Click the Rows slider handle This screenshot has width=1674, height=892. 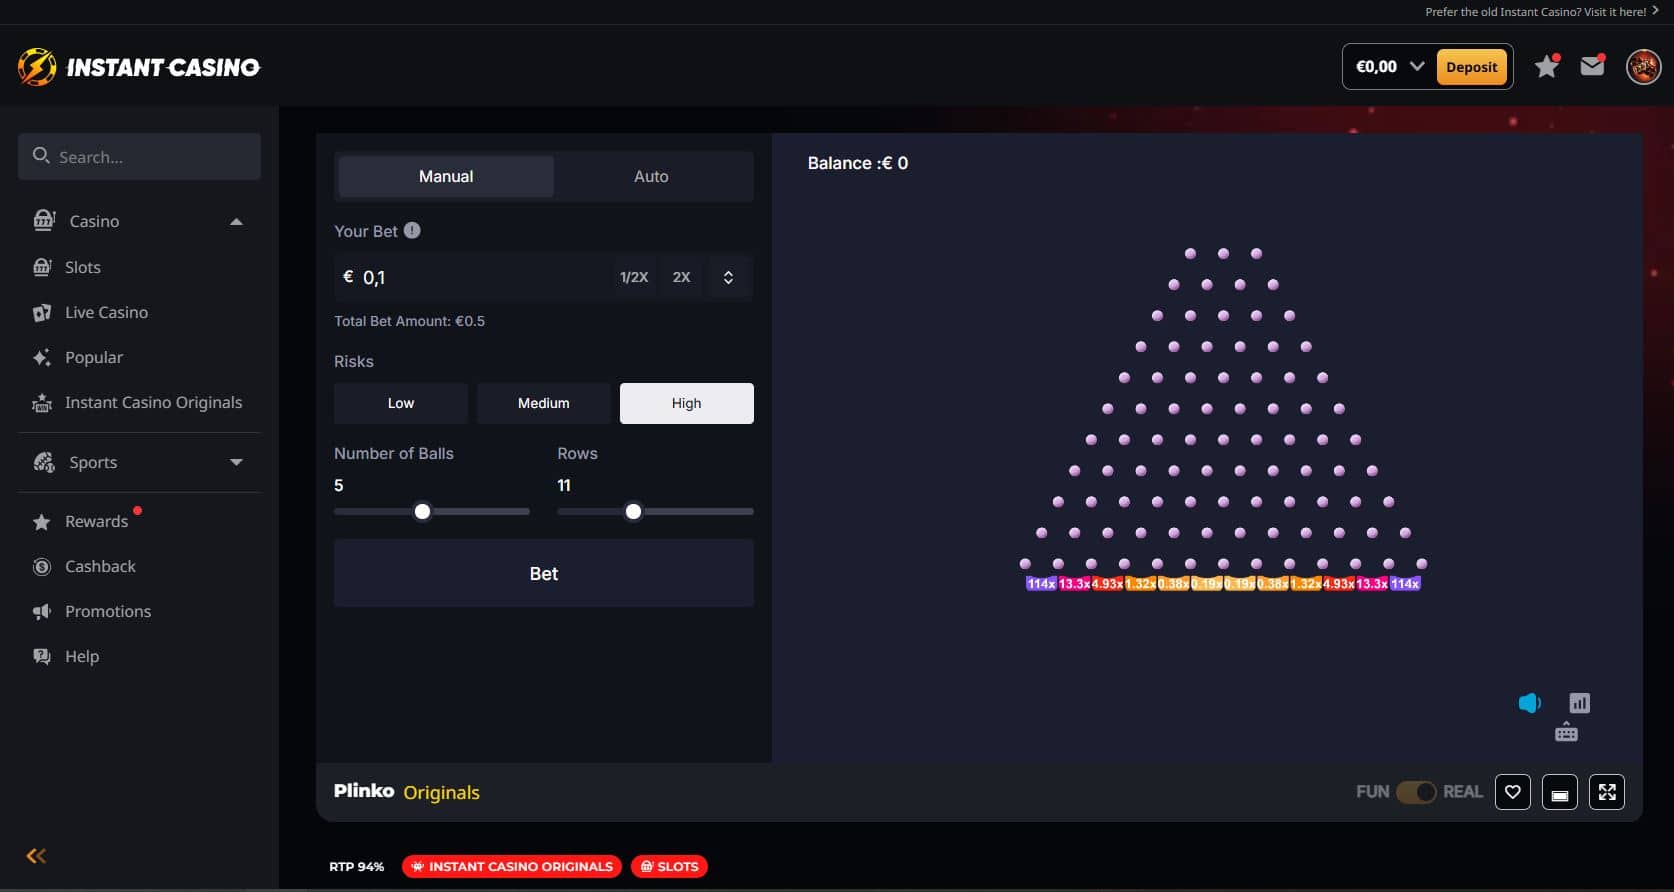click(x=633, y=511)
